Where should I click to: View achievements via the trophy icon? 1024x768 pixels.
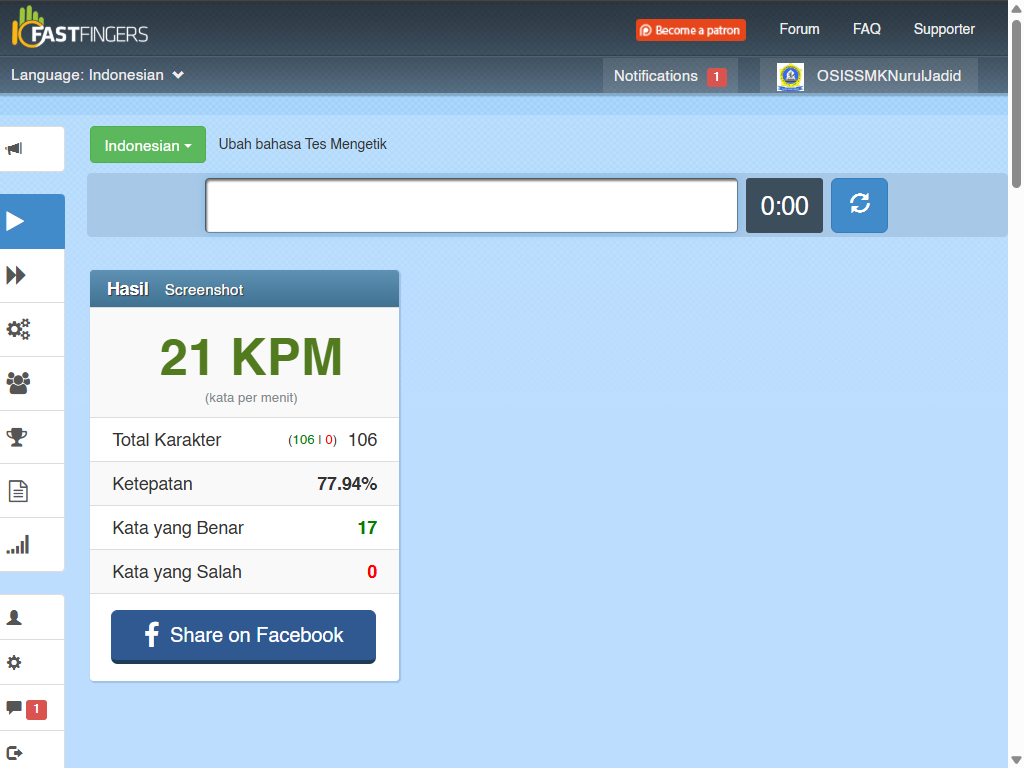click(18, 437)
